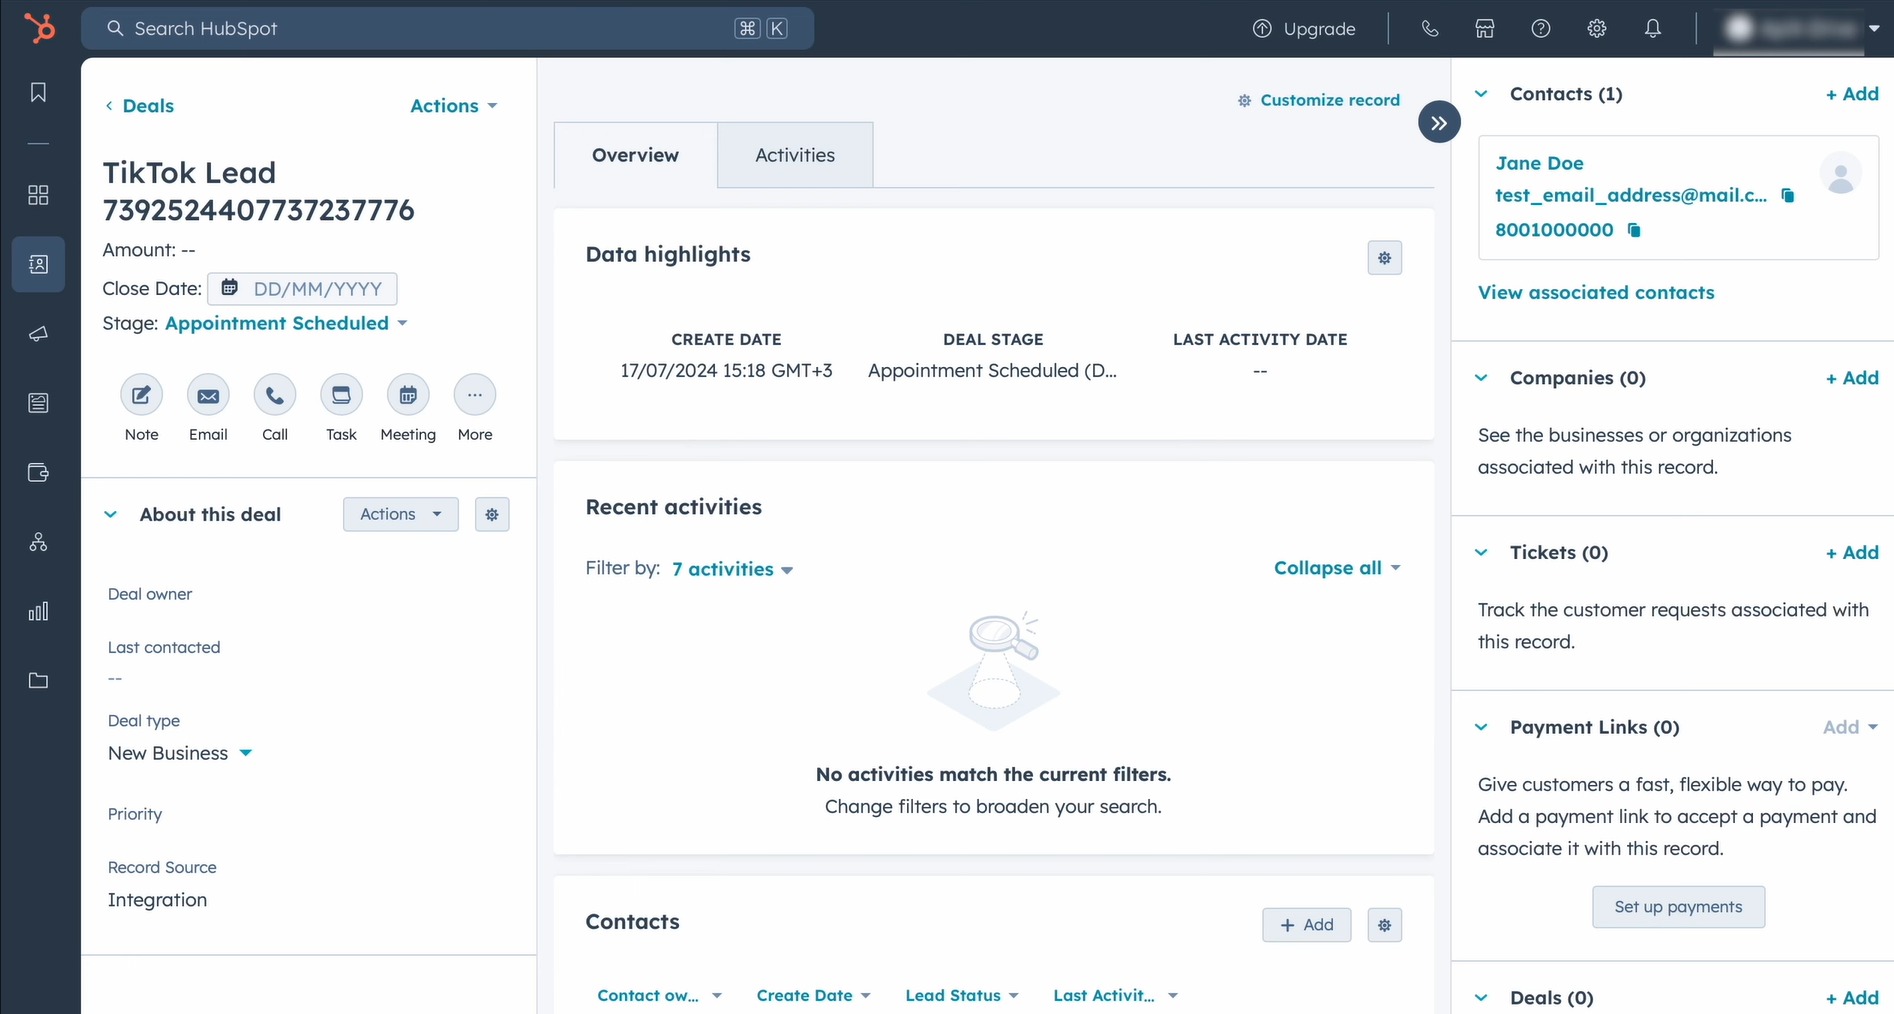The image size is (1894, 1014).
Task: Add a contact in Contacts card
Action: tap(1306, 925)
